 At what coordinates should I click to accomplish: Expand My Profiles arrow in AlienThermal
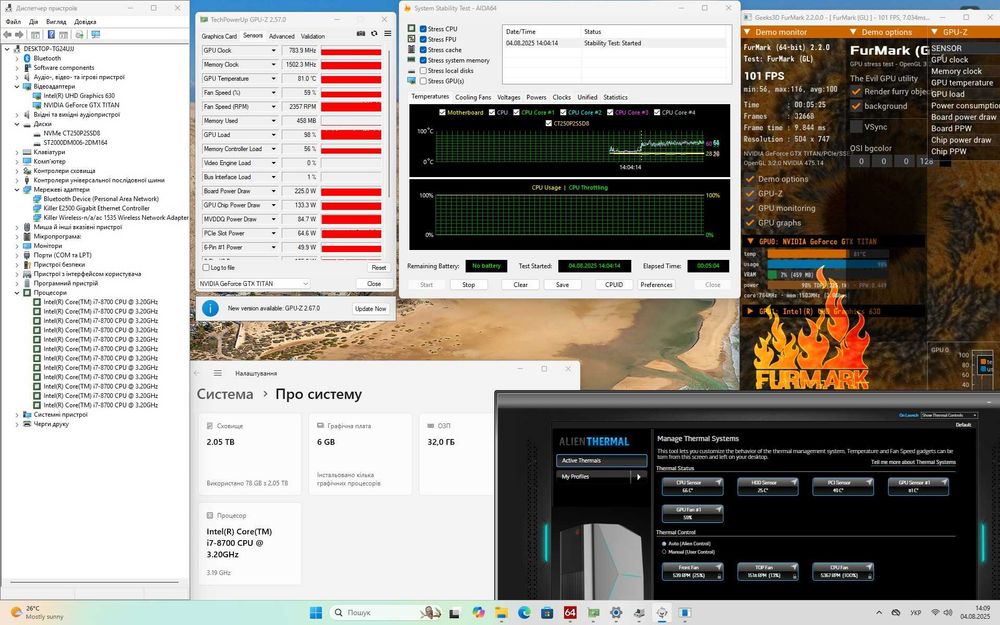click(638, 476)
